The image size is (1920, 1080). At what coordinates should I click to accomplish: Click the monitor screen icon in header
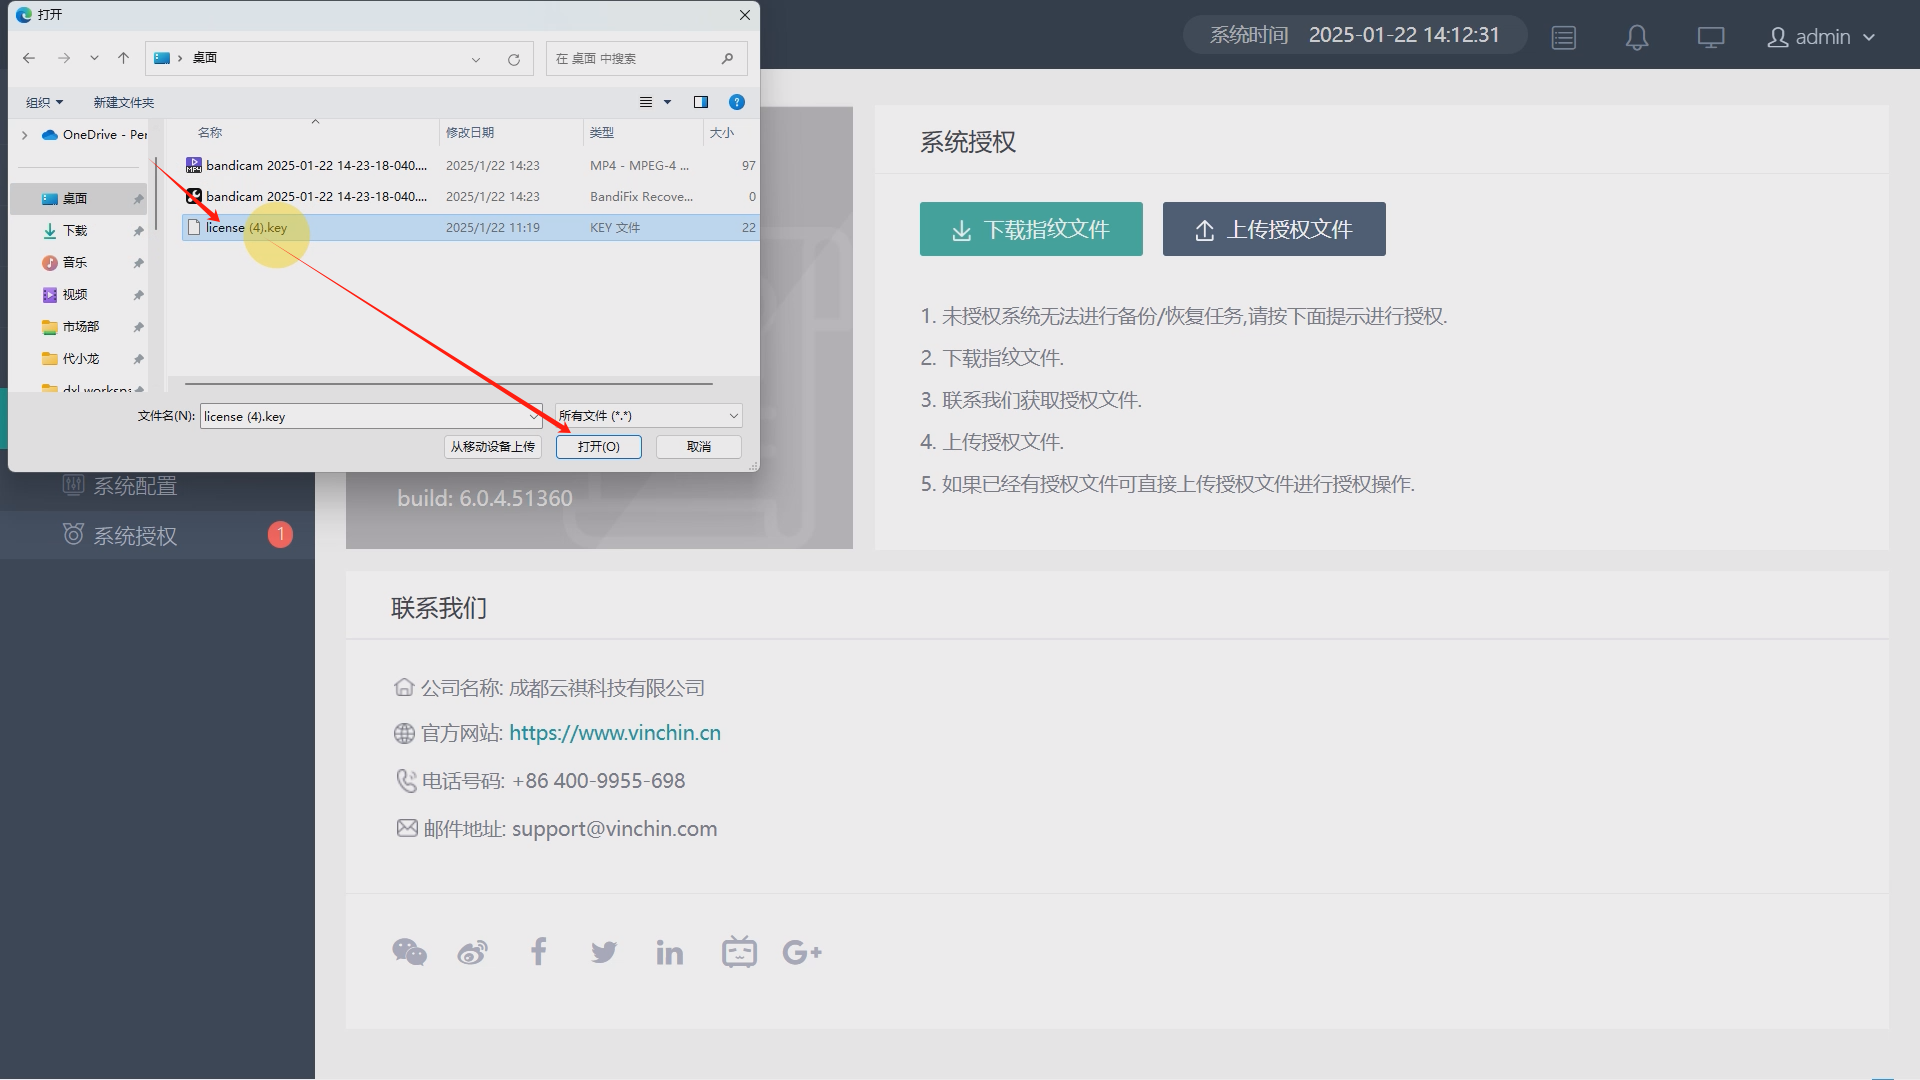pyautogui.click(x=1710, y=38)
